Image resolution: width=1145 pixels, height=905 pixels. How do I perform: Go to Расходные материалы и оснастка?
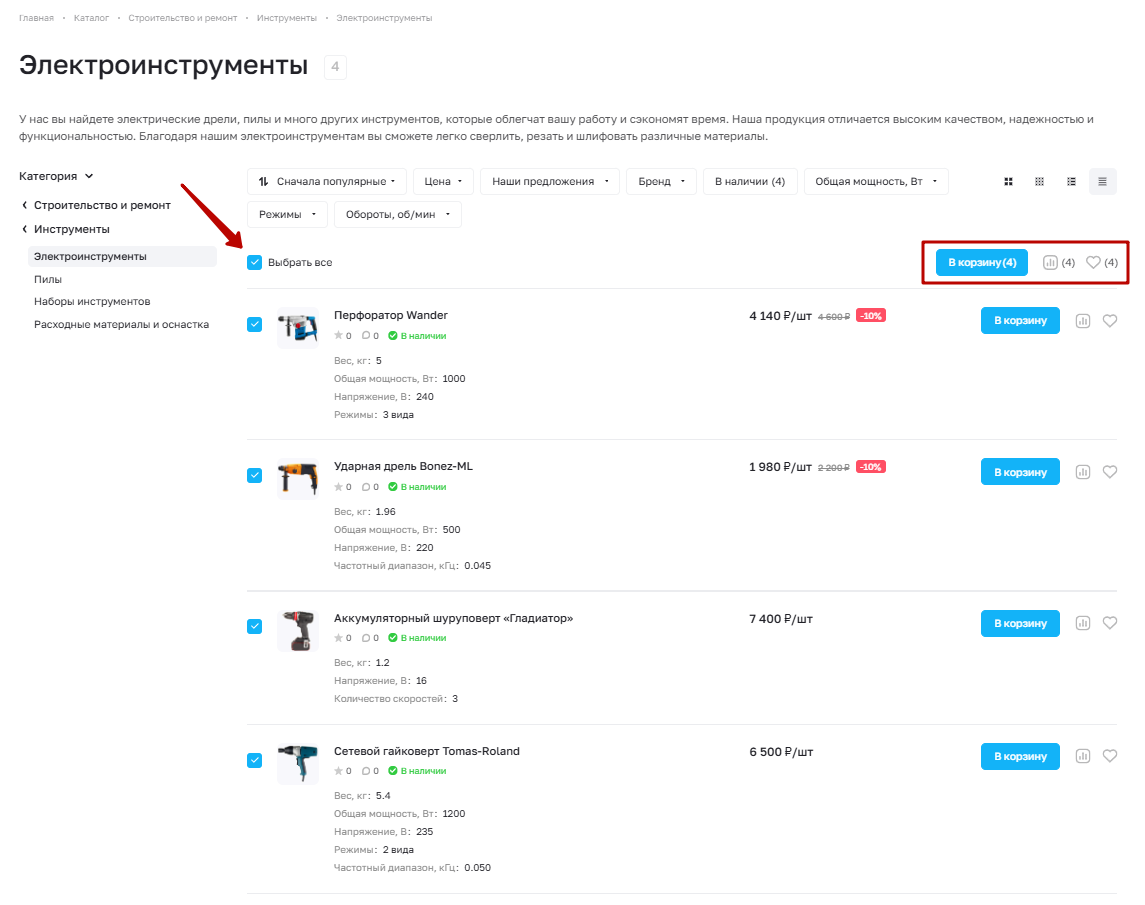121,324
